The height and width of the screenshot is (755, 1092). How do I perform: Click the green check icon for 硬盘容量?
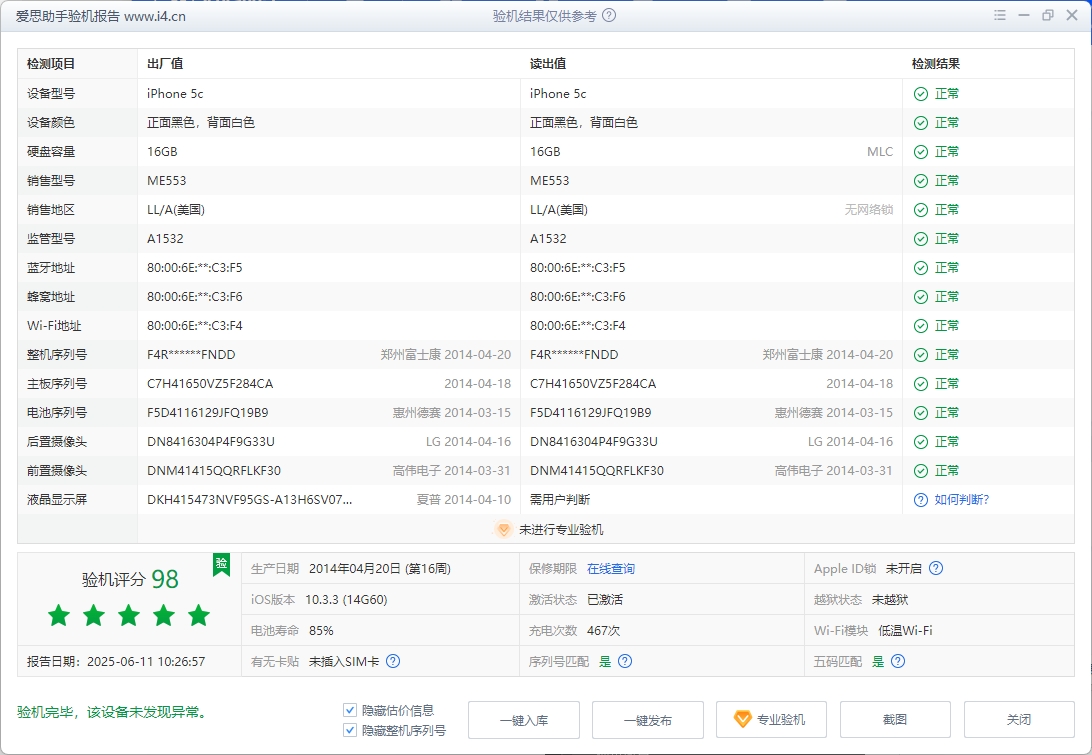coord(921,152)
